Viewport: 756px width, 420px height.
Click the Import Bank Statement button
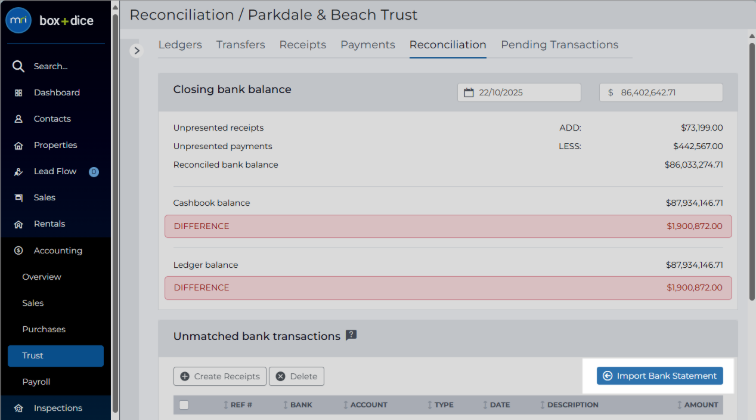(660, 376)
